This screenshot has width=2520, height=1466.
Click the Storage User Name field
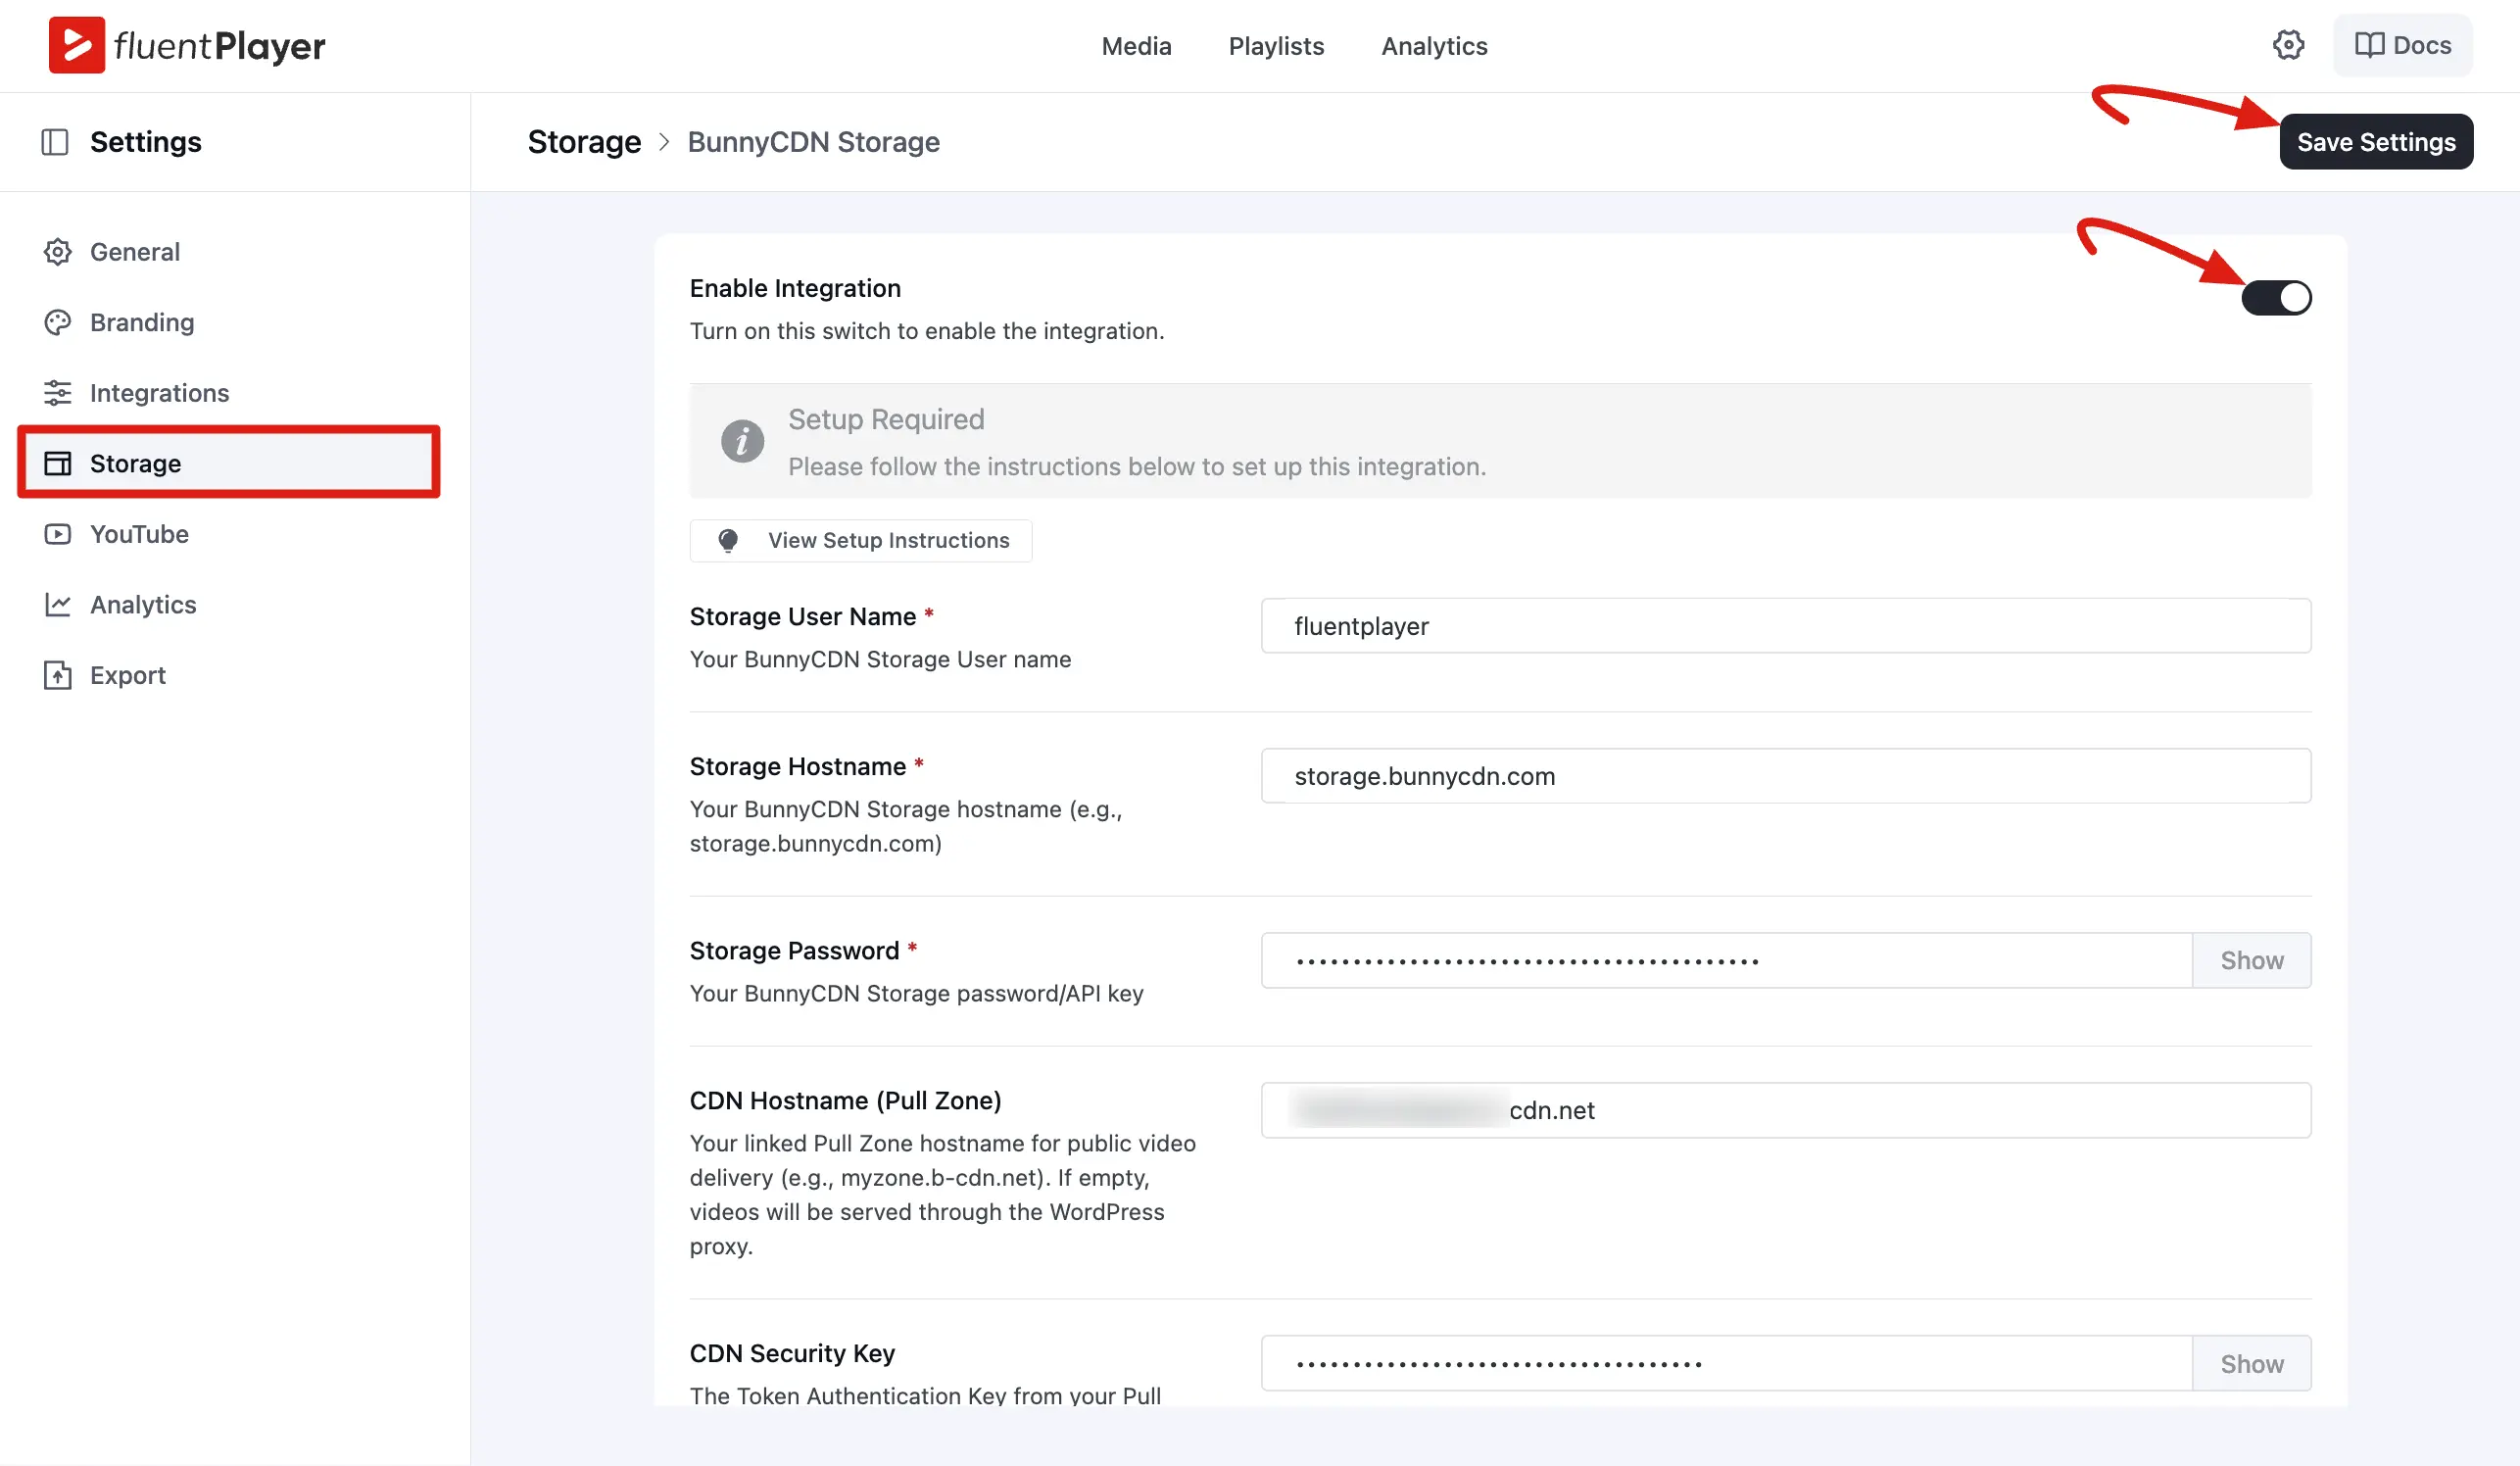(x=1786, y=626)
